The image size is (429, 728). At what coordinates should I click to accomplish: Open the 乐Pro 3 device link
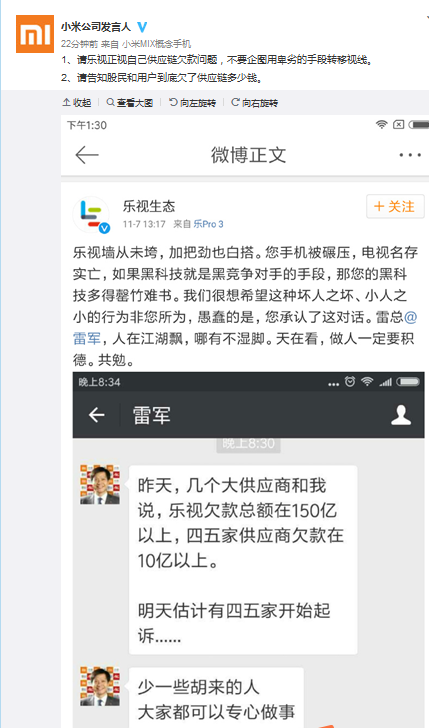208,224
